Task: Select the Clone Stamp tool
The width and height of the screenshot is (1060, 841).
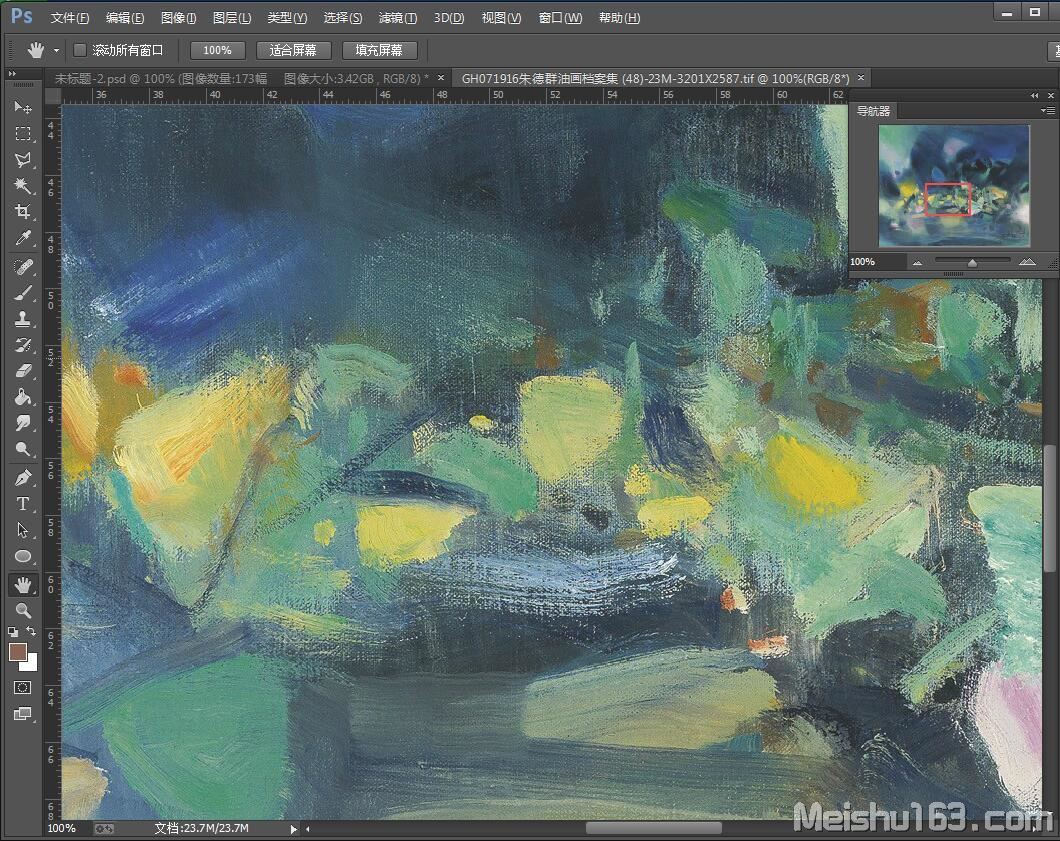Action: coord(22,319)
